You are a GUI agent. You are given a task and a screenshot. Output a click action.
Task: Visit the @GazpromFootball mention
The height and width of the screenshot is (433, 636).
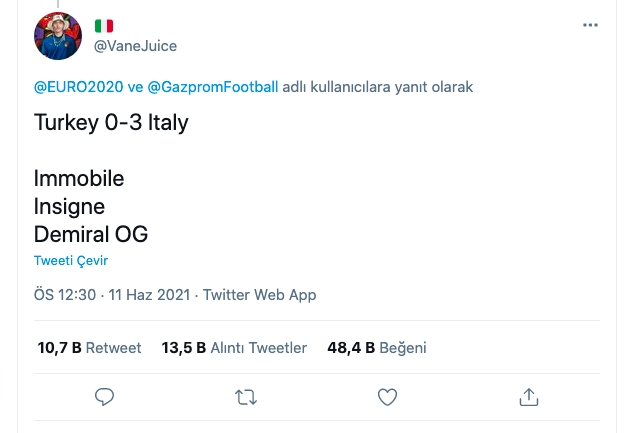(x=213, y=87)
